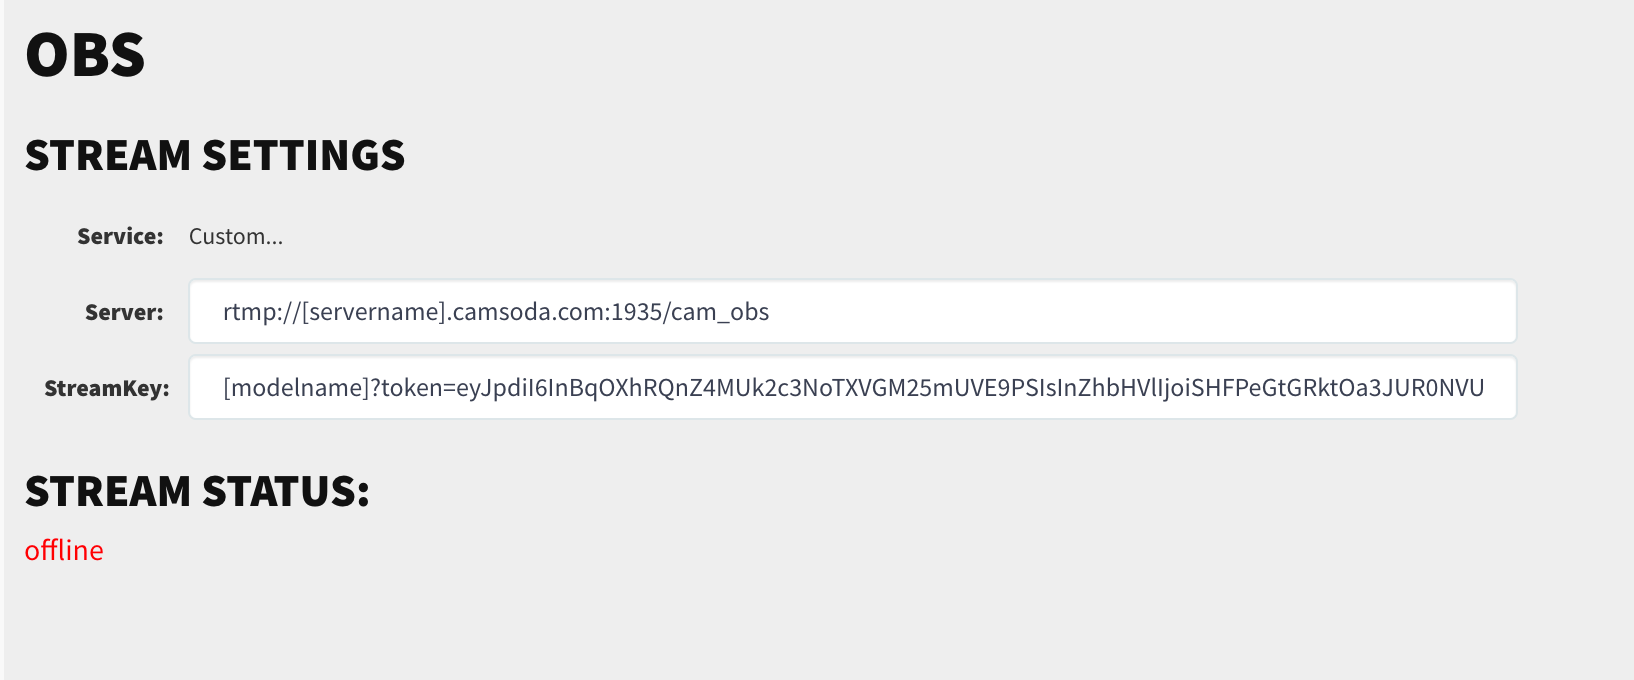Click the red "offline" status text
The image size is (1634, 680).
[64, 550]
